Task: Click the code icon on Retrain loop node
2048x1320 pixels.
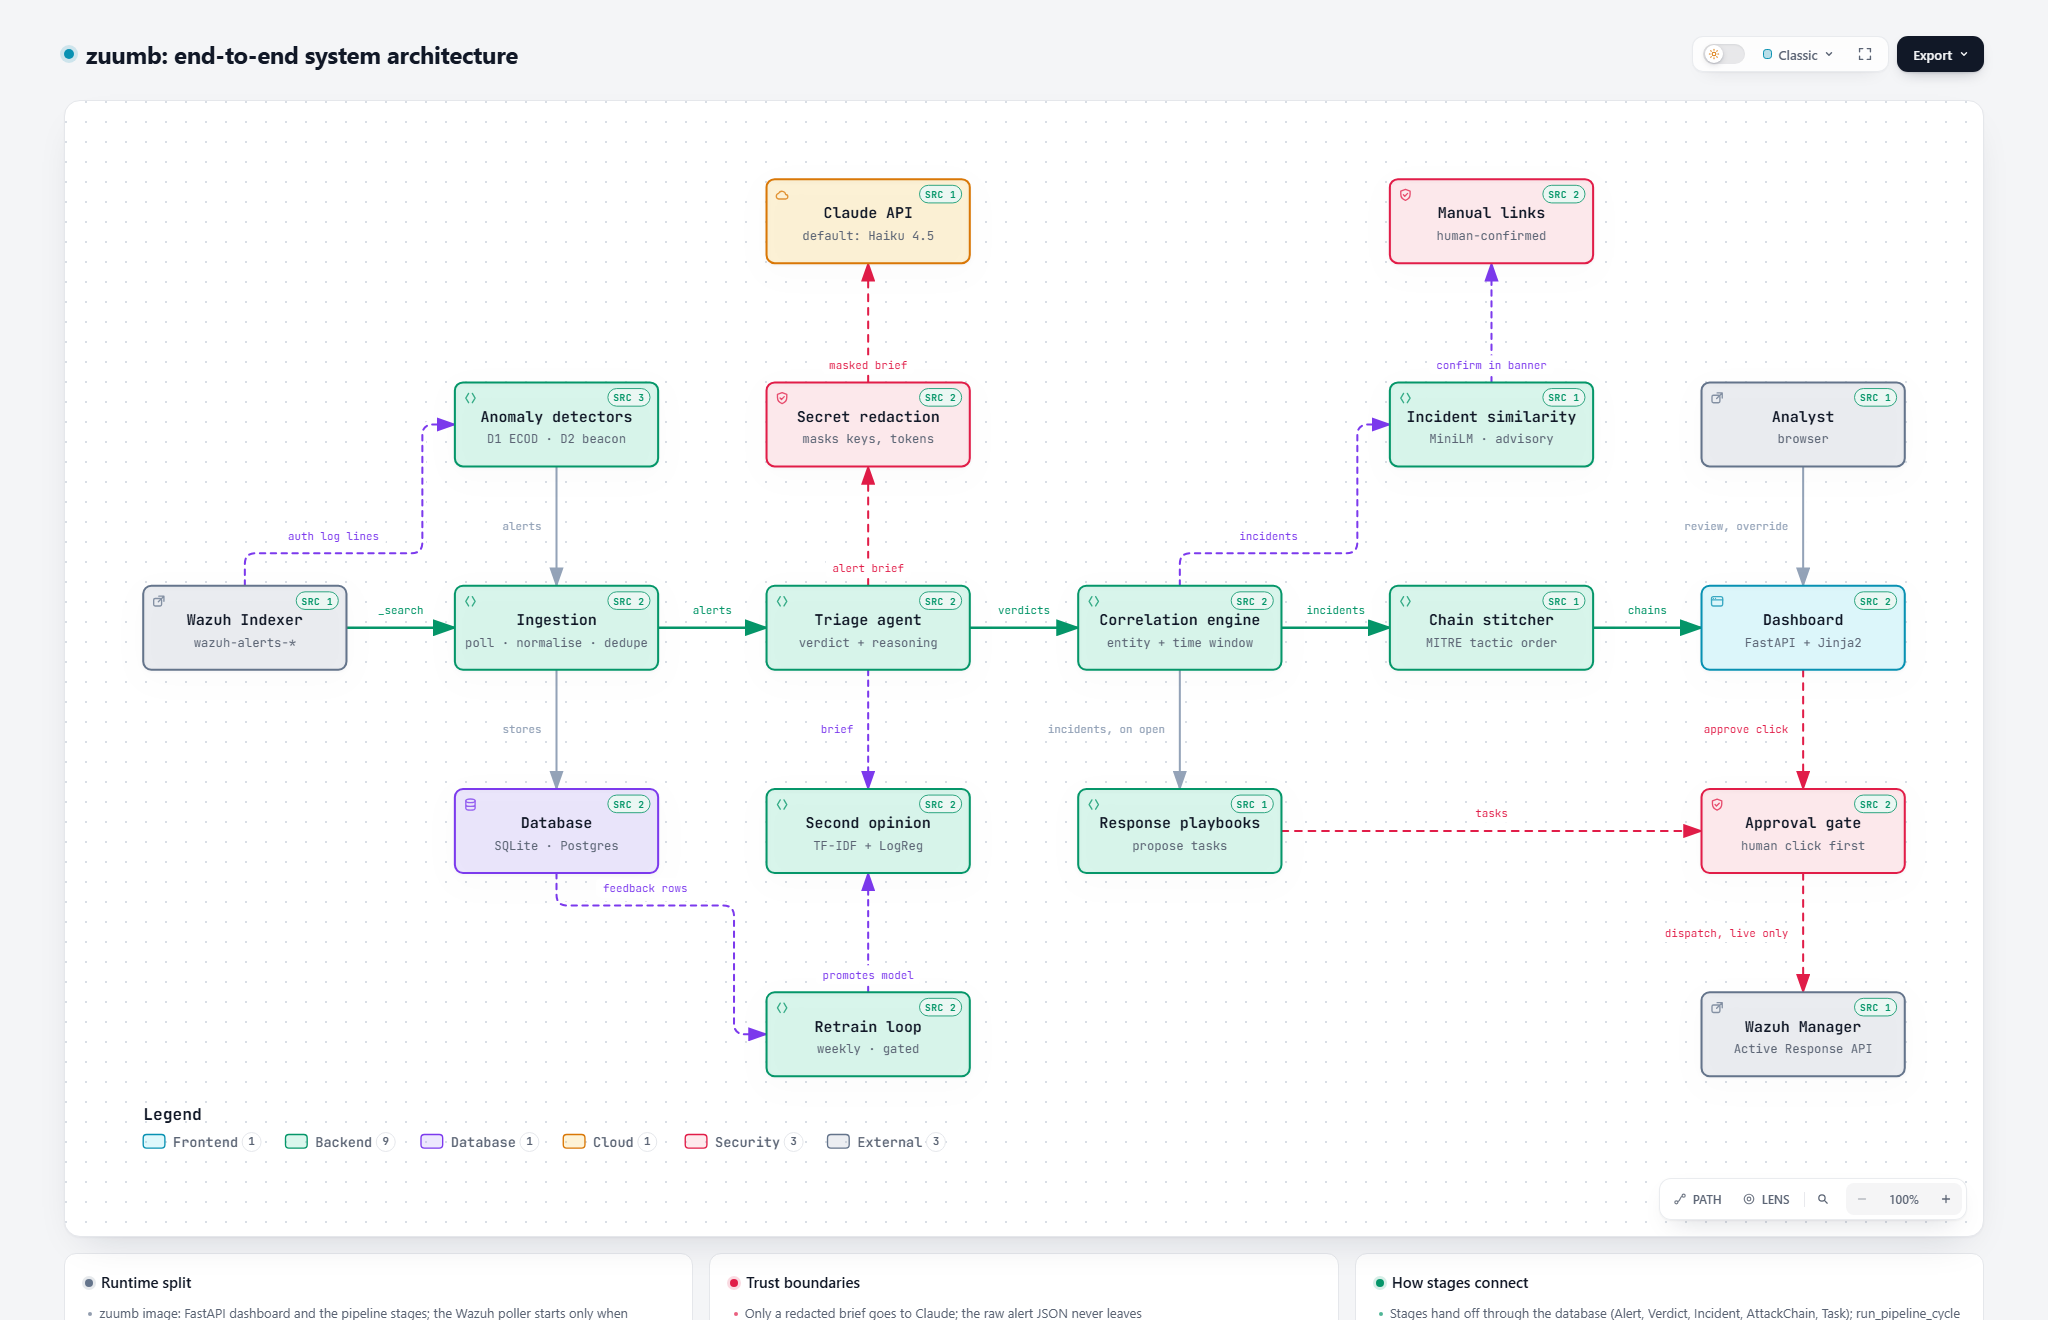Action: click(782, 1007)
